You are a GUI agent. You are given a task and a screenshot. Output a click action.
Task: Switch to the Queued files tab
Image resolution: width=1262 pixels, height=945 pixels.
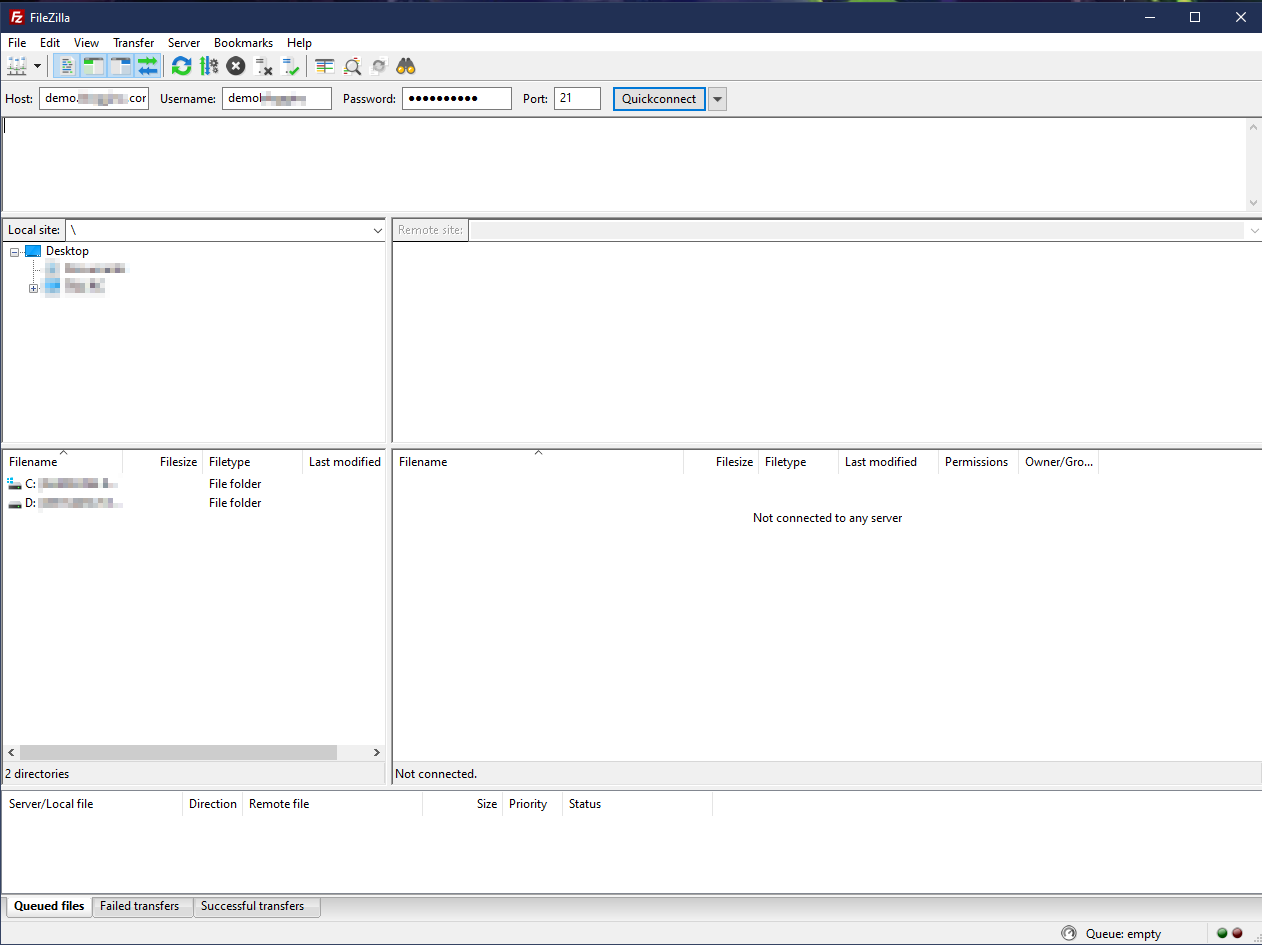pyautogui.click(x=49, y=906)
